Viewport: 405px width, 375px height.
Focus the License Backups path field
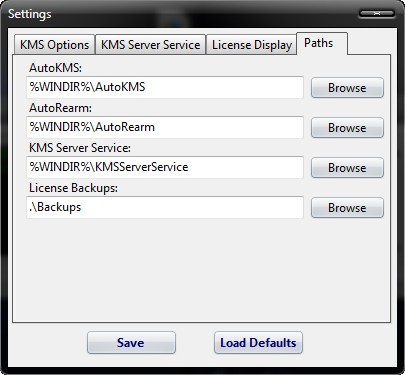[x=165, y=207]
